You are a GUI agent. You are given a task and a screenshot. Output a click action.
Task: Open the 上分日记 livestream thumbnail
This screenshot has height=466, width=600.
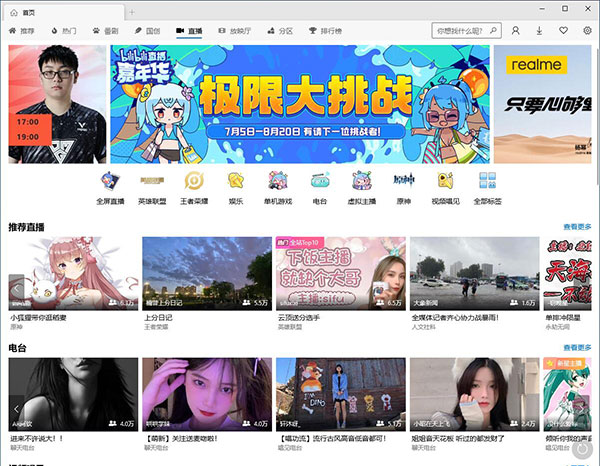pos(207,272)
